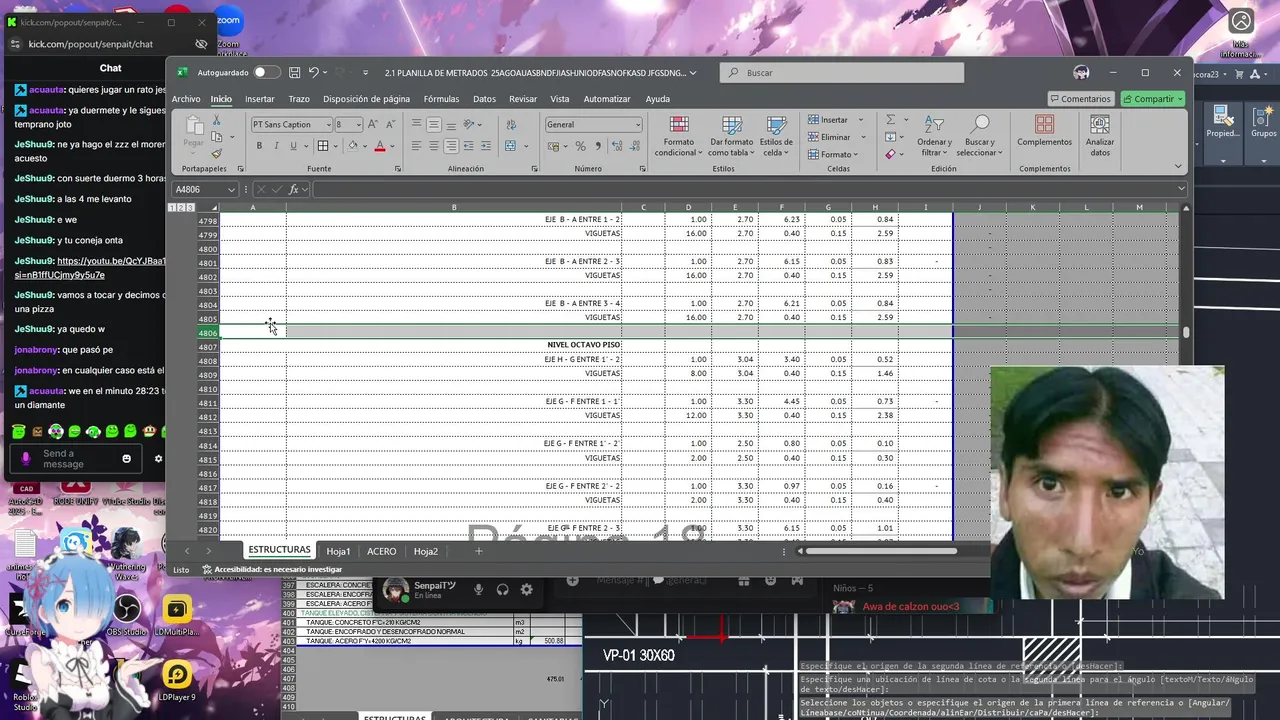Cut selection with the scissors icon
This screenshot has height=720, width=1280.
(x=217, y=122)
